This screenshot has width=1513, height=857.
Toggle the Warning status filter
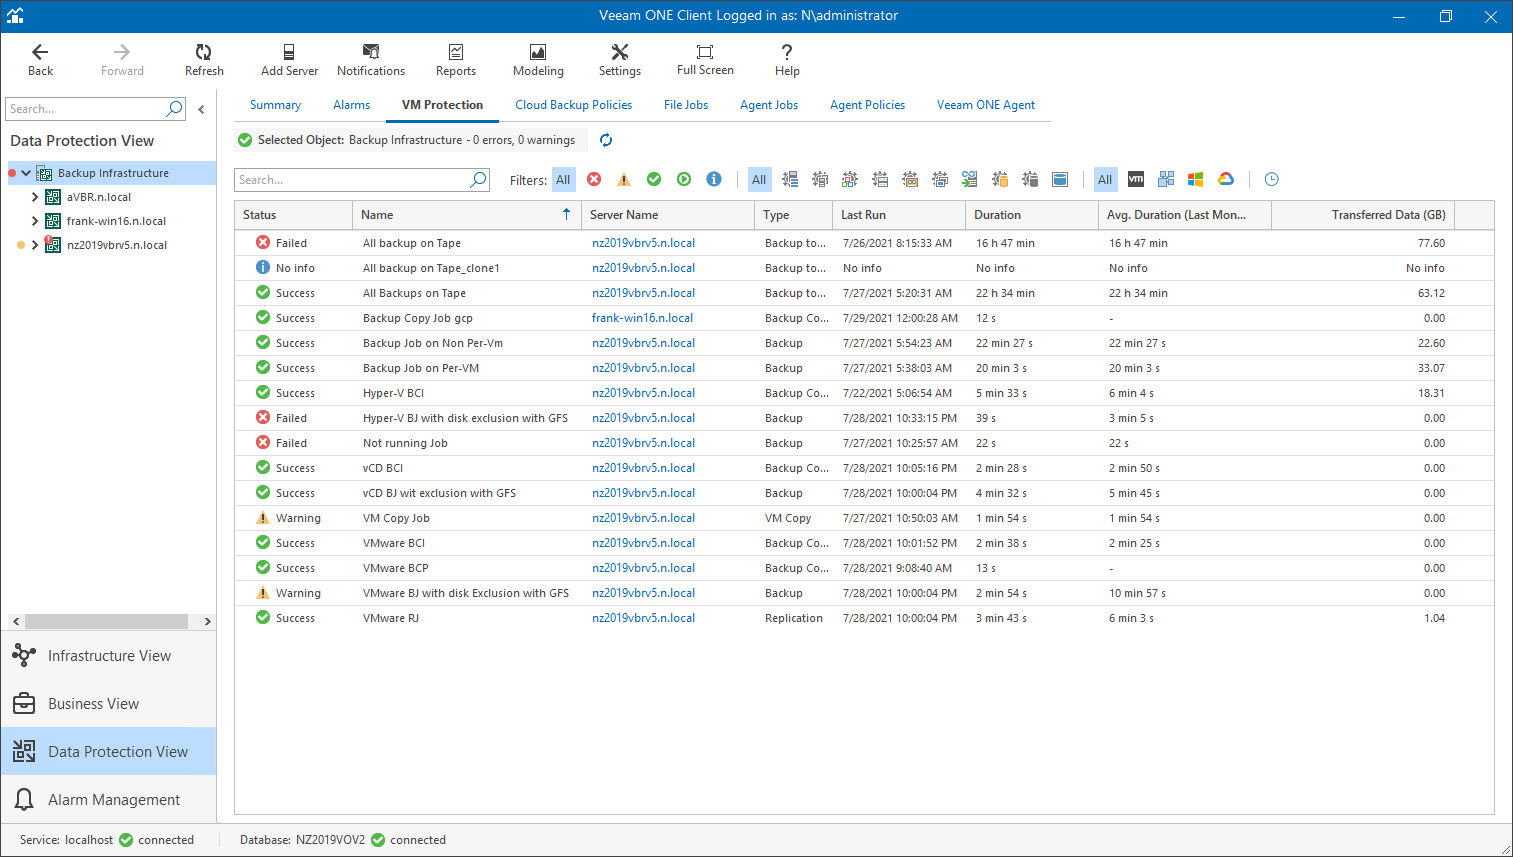(624, 180)
